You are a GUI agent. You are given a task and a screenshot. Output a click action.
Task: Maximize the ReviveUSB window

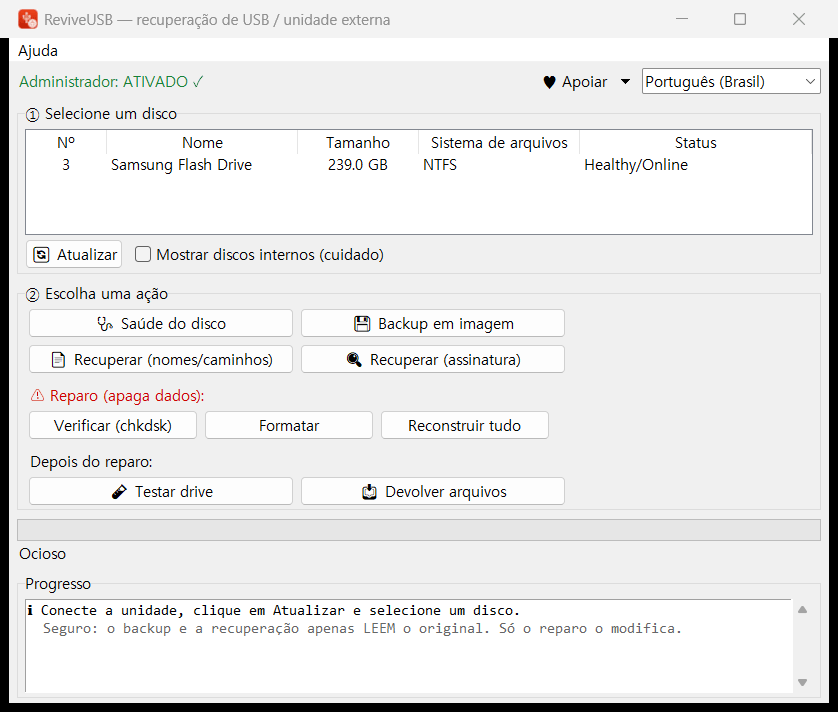740,19
